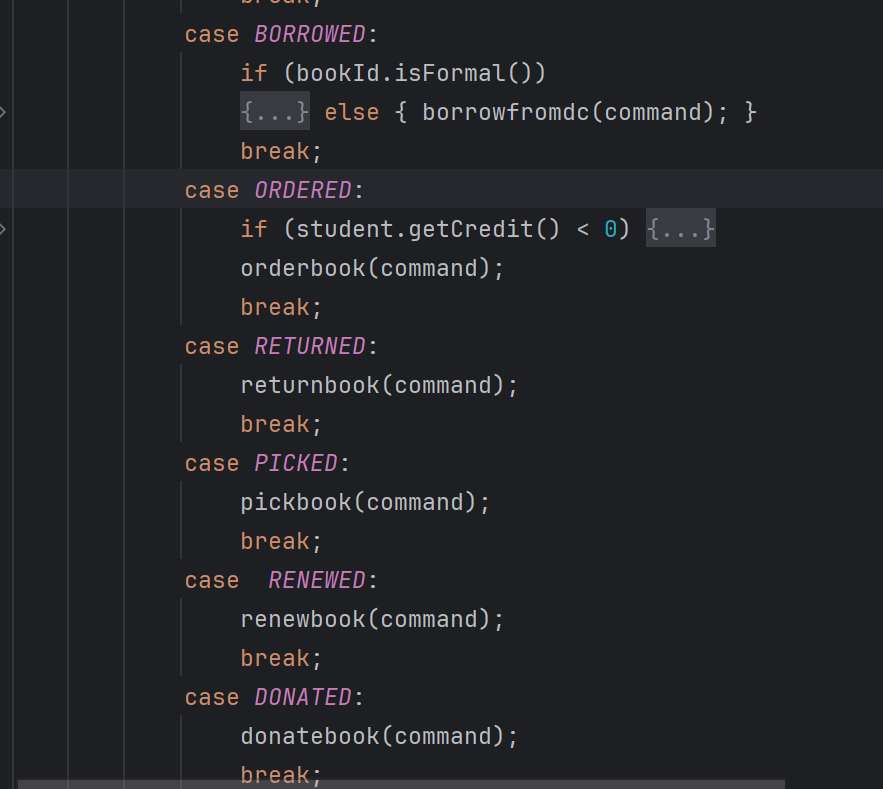Viewport: 883px width, 789px height.
Task: Click the pickbook(command) call
Action: coord(358,502)
